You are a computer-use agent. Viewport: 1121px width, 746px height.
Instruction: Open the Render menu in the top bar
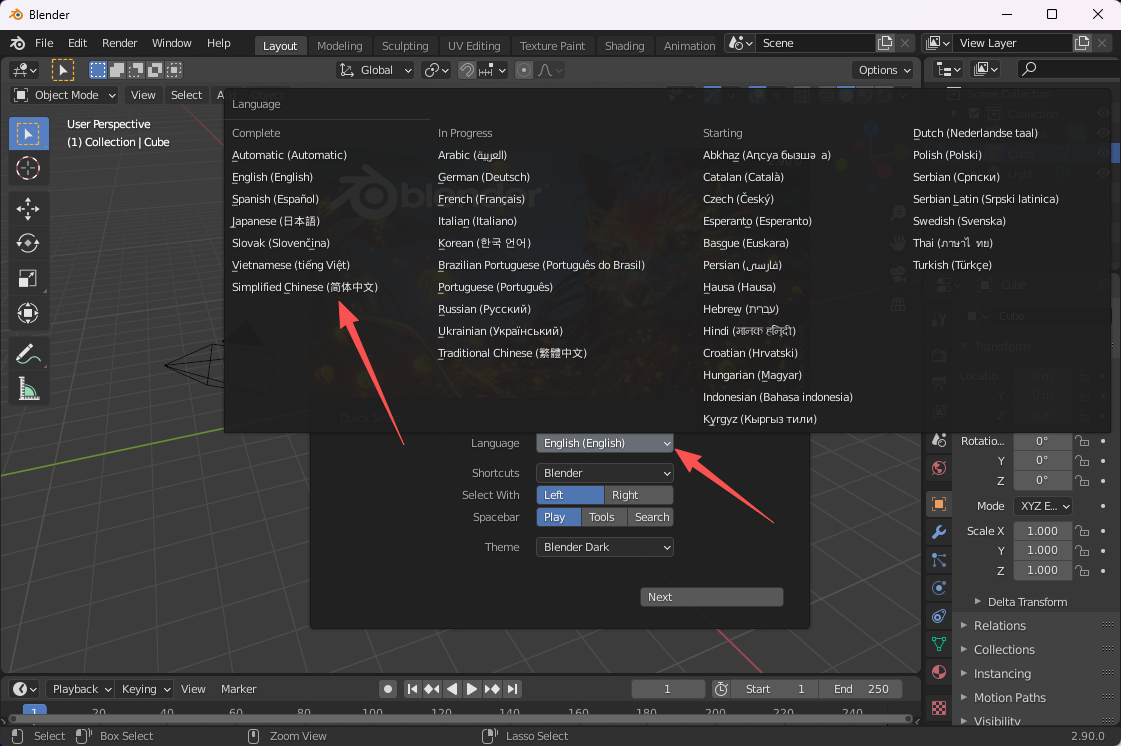click(x=119, y=43)
